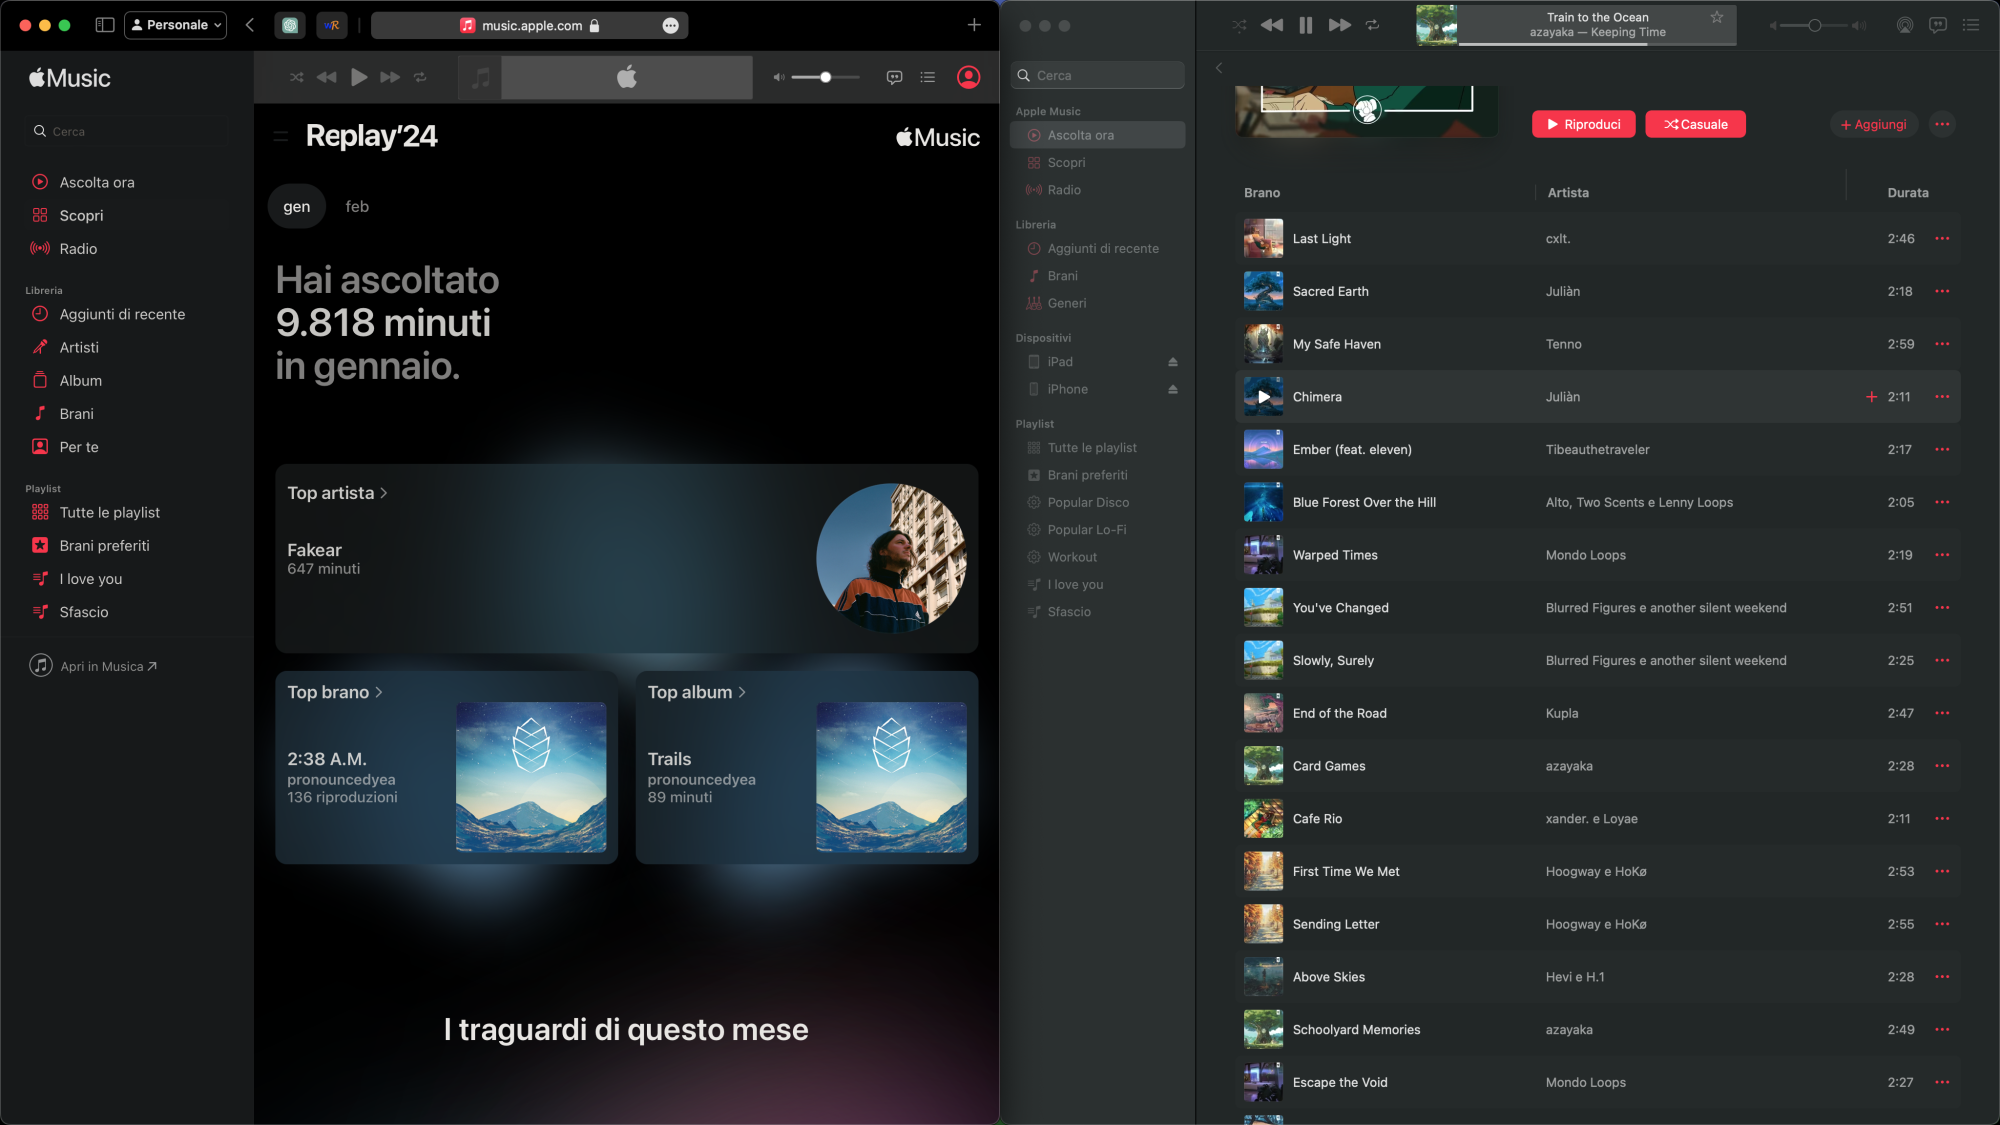Open Safari page options ellipsis in address bar
The image size is (2000, 1125).
(x=670, y=26)
